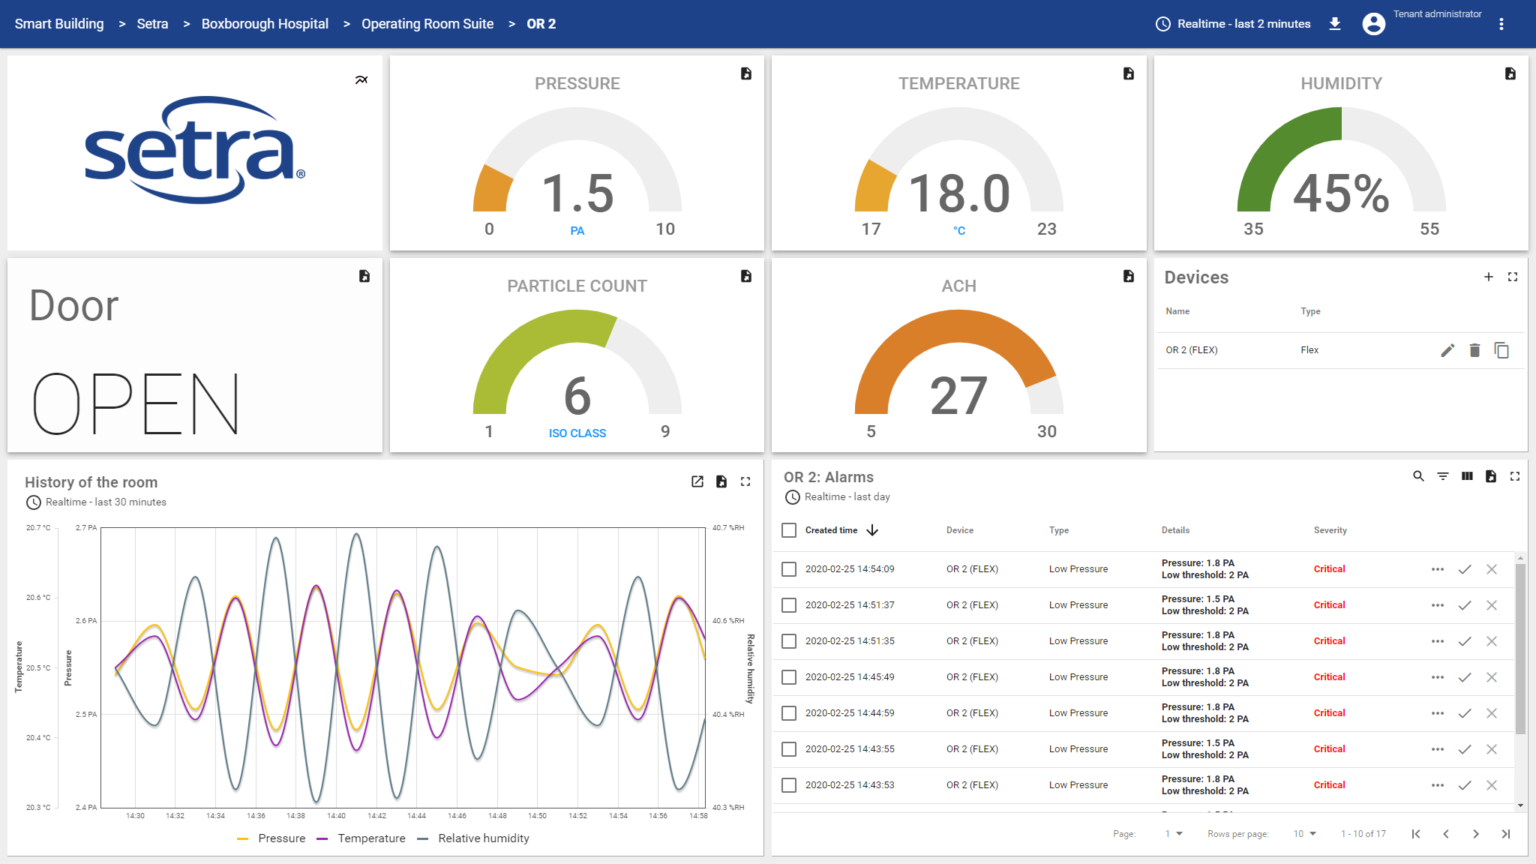Open the alarms filter icon
The height and width of the screenshot is (864, 1536).
point(1443,476)
